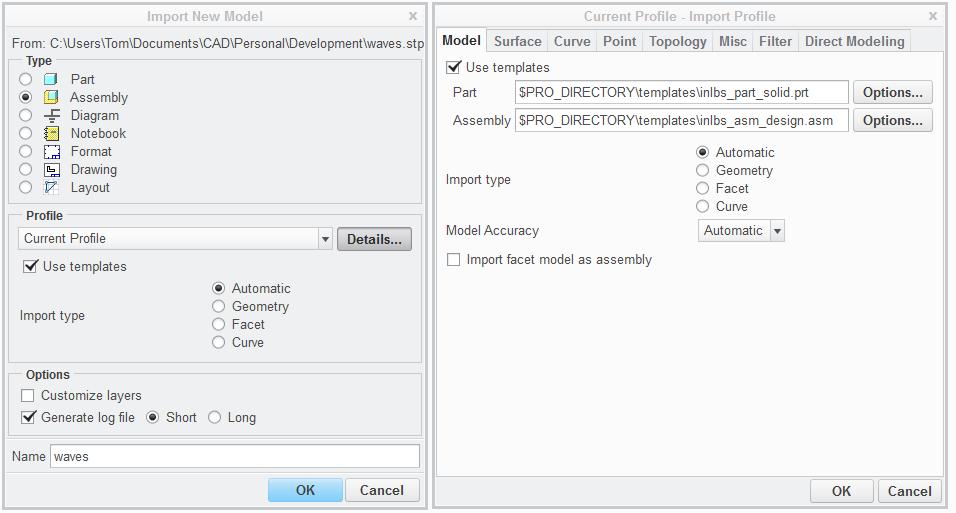This screenshot has width=956, height=513.
Task: Click the Diagram type icon
Action: tap(52, 115)
